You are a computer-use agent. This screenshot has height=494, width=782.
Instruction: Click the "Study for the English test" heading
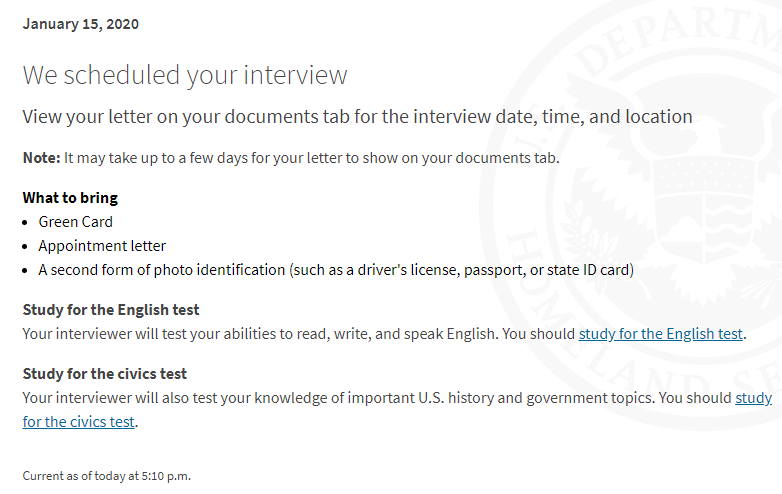click(111, 310)
